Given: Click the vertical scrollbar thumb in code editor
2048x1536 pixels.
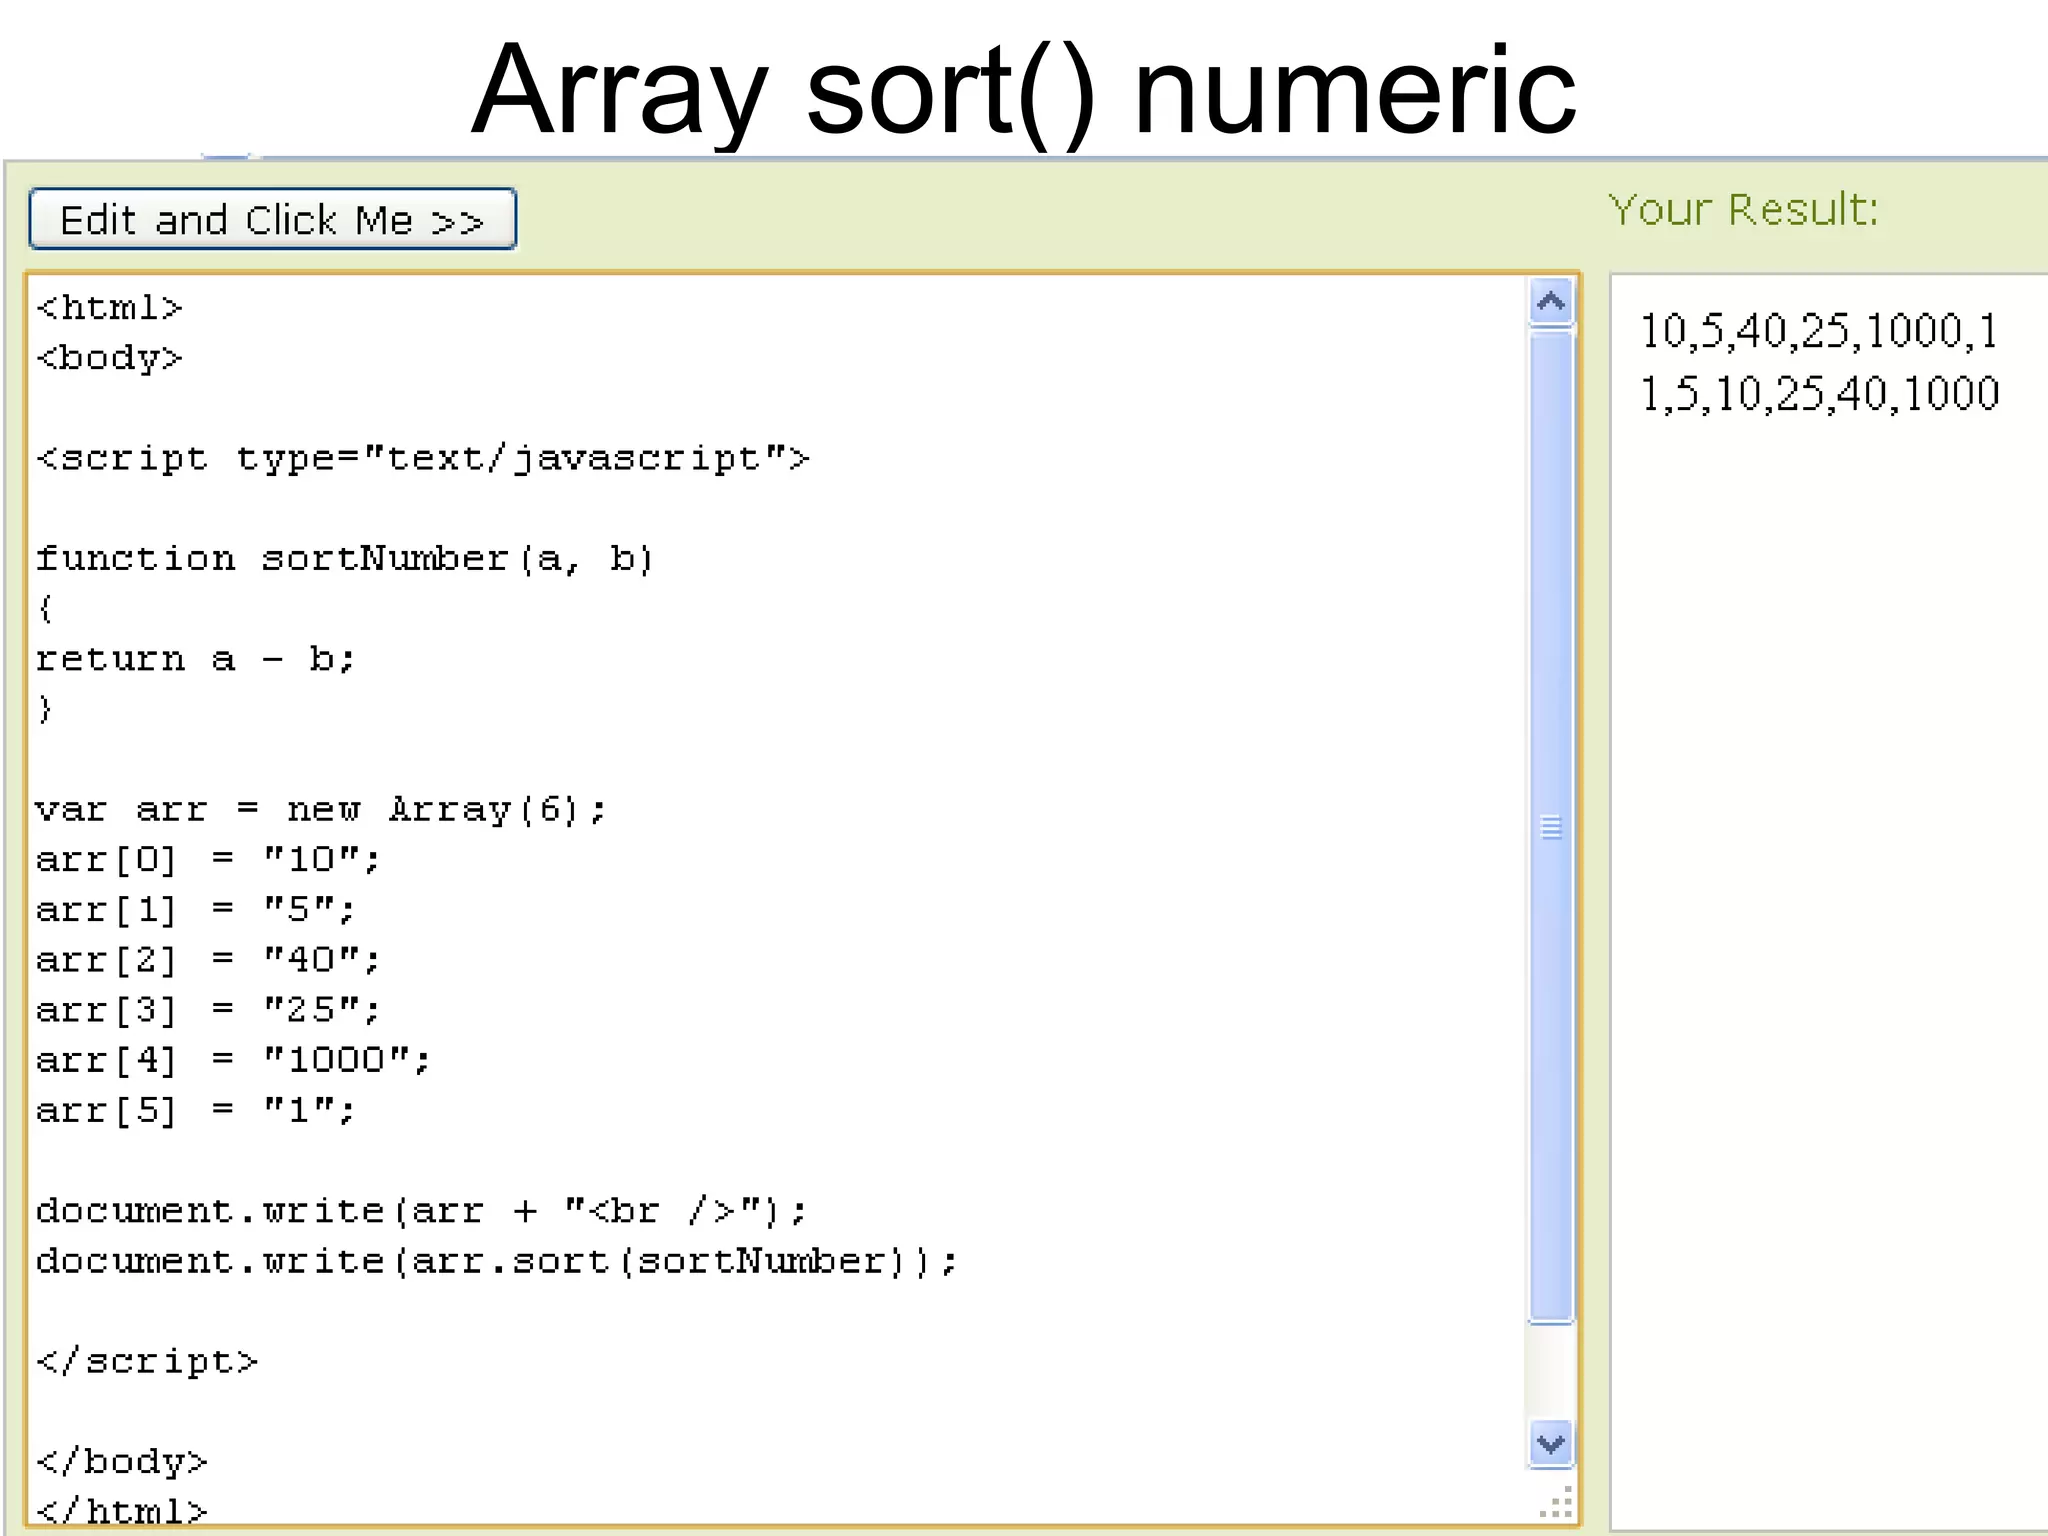Looking at the screenshot, I should coord(1551,826).
